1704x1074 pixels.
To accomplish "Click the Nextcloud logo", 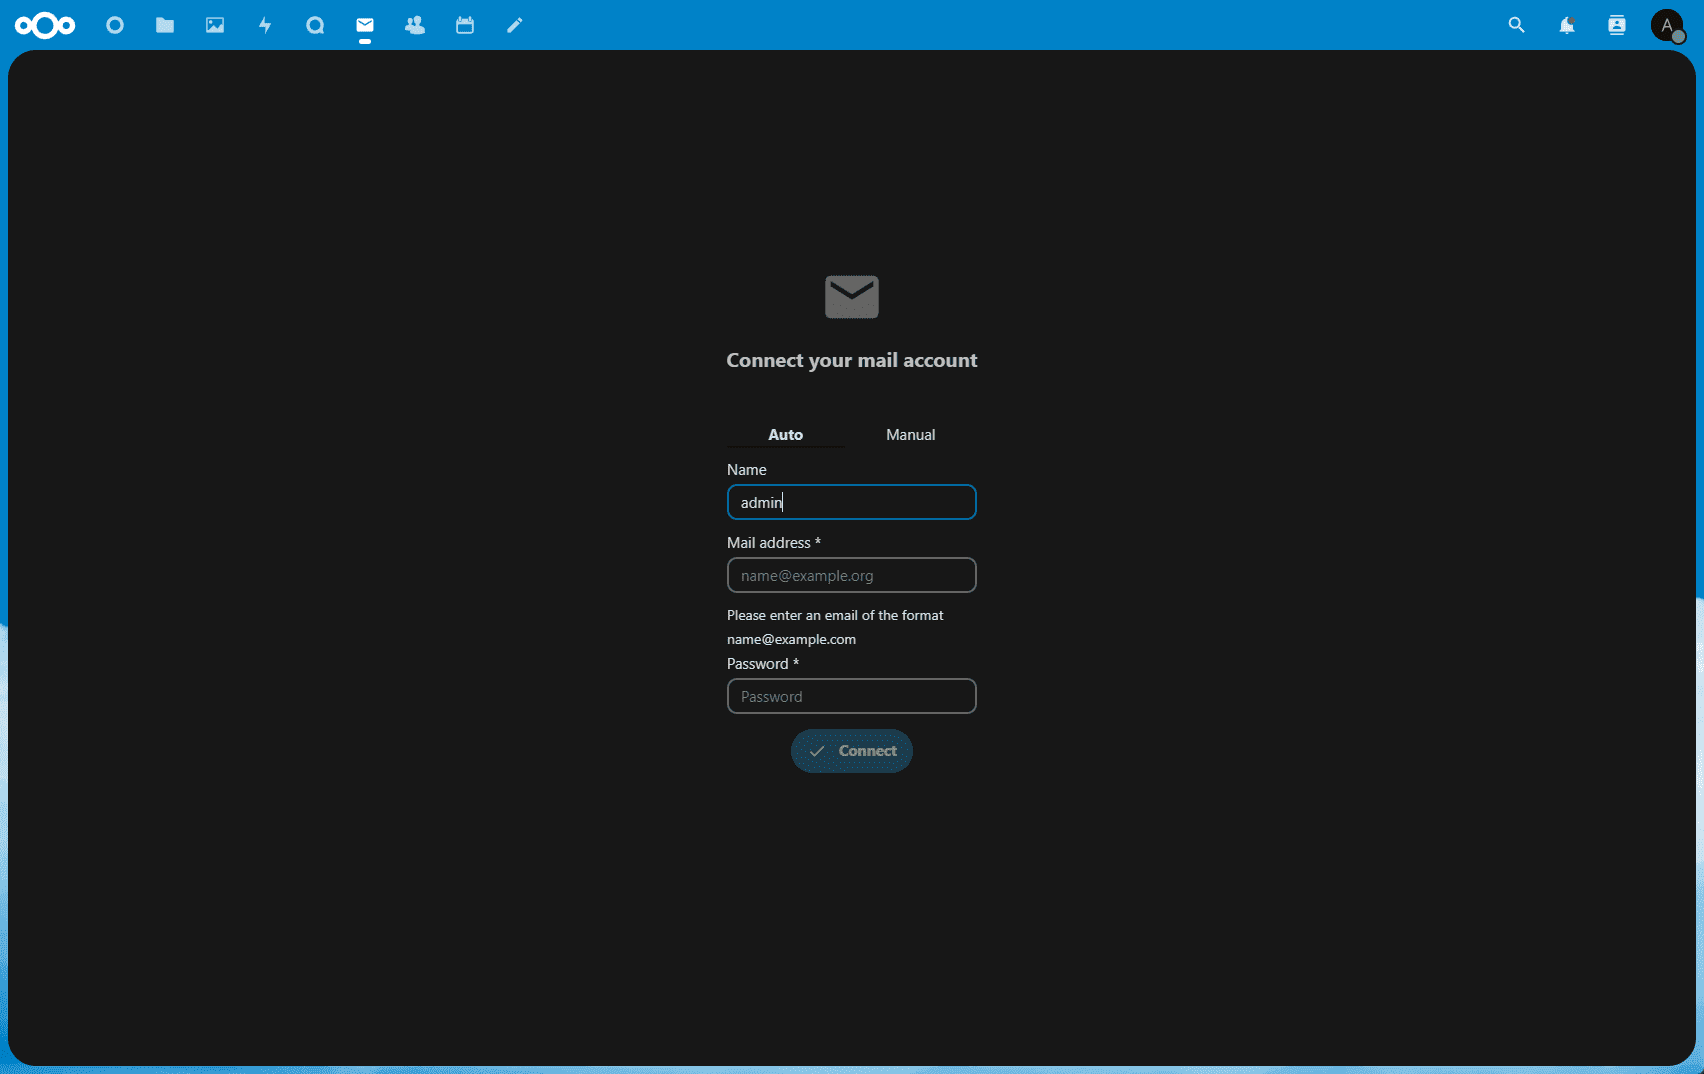I will [x=45, y=25].
